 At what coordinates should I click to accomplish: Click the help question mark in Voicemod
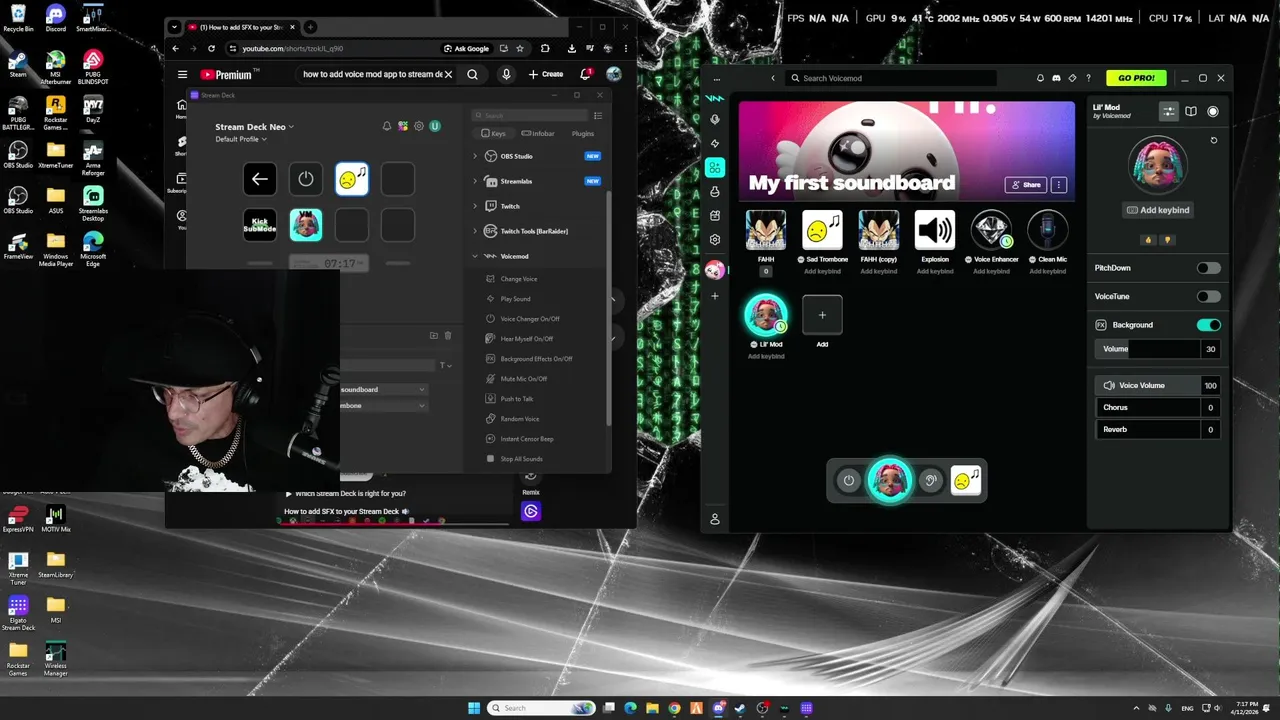coord(1088,78)
